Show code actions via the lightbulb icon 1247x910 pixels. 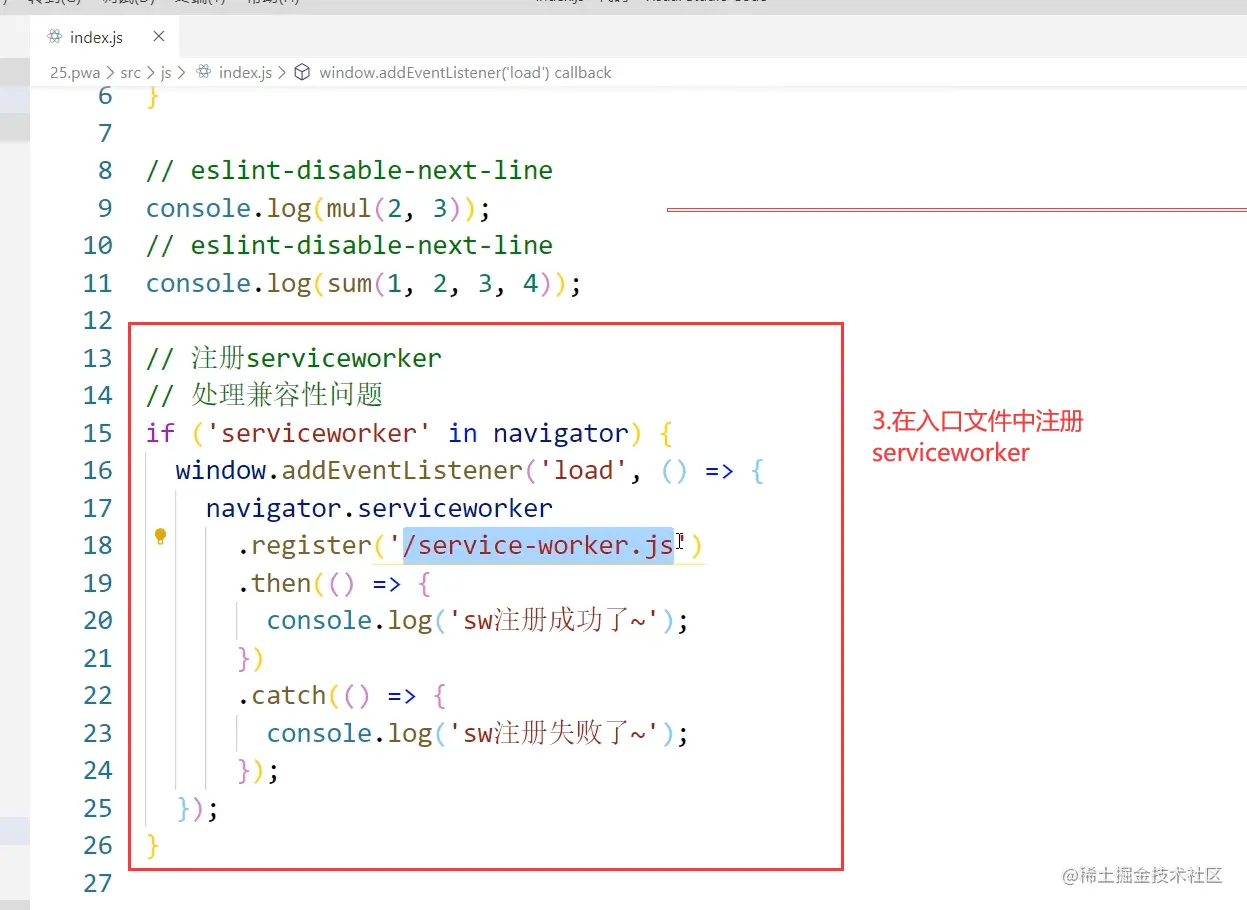[x=160, y=537]
